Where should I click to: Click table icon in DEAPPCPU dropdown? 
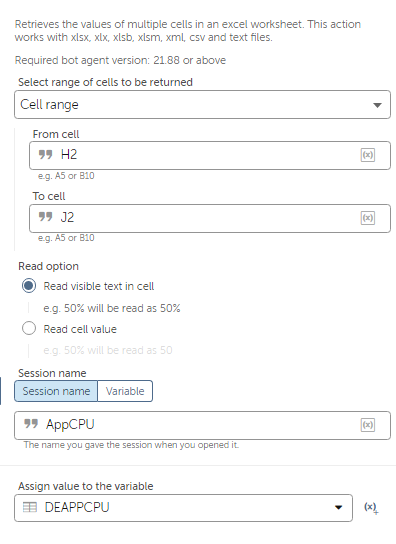(x=30, y=508)
